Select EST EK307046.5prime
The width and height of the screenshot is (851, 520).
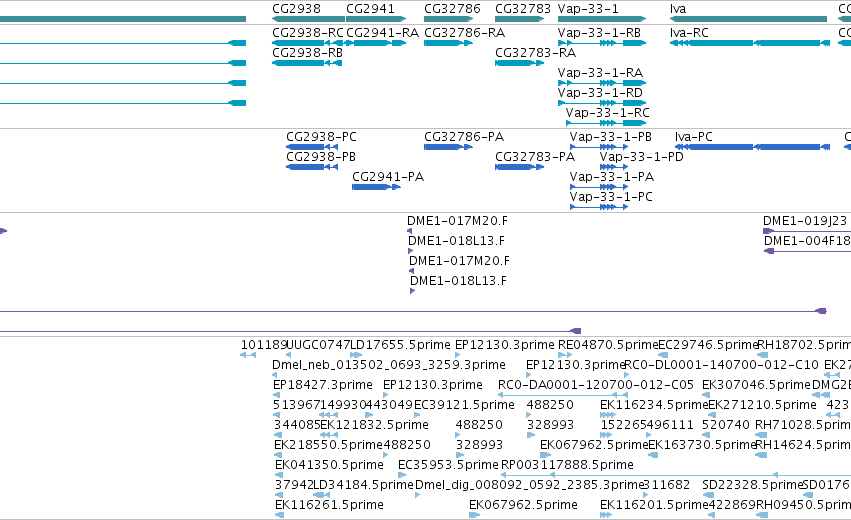click(x=756, y=385)
